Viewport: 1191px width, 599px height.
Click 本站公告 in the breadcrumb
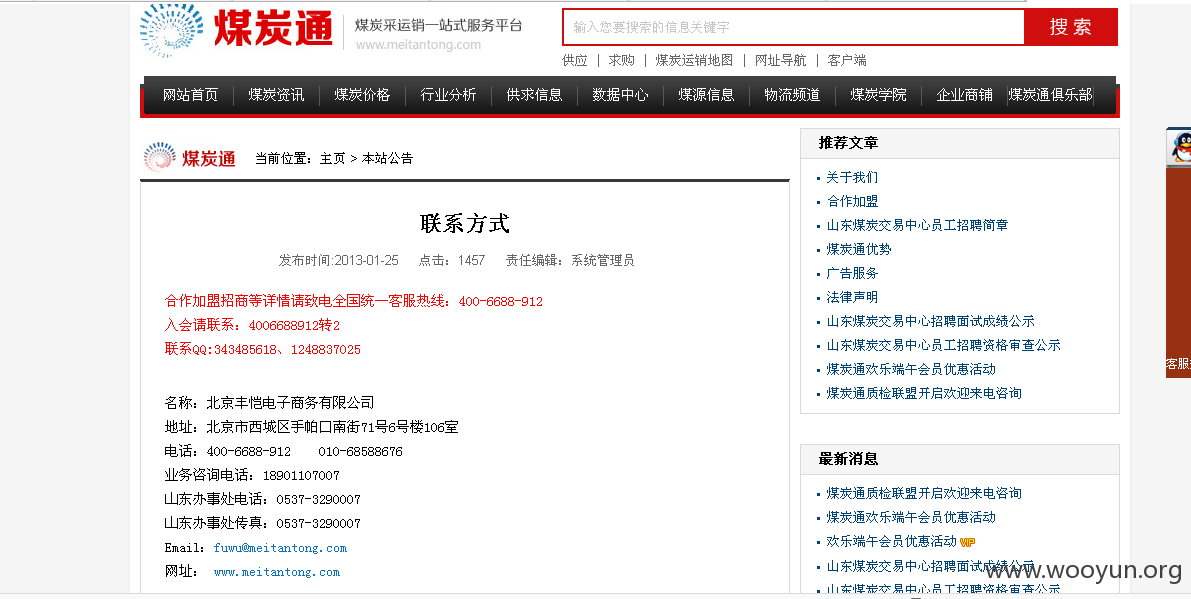coord(387,158)
